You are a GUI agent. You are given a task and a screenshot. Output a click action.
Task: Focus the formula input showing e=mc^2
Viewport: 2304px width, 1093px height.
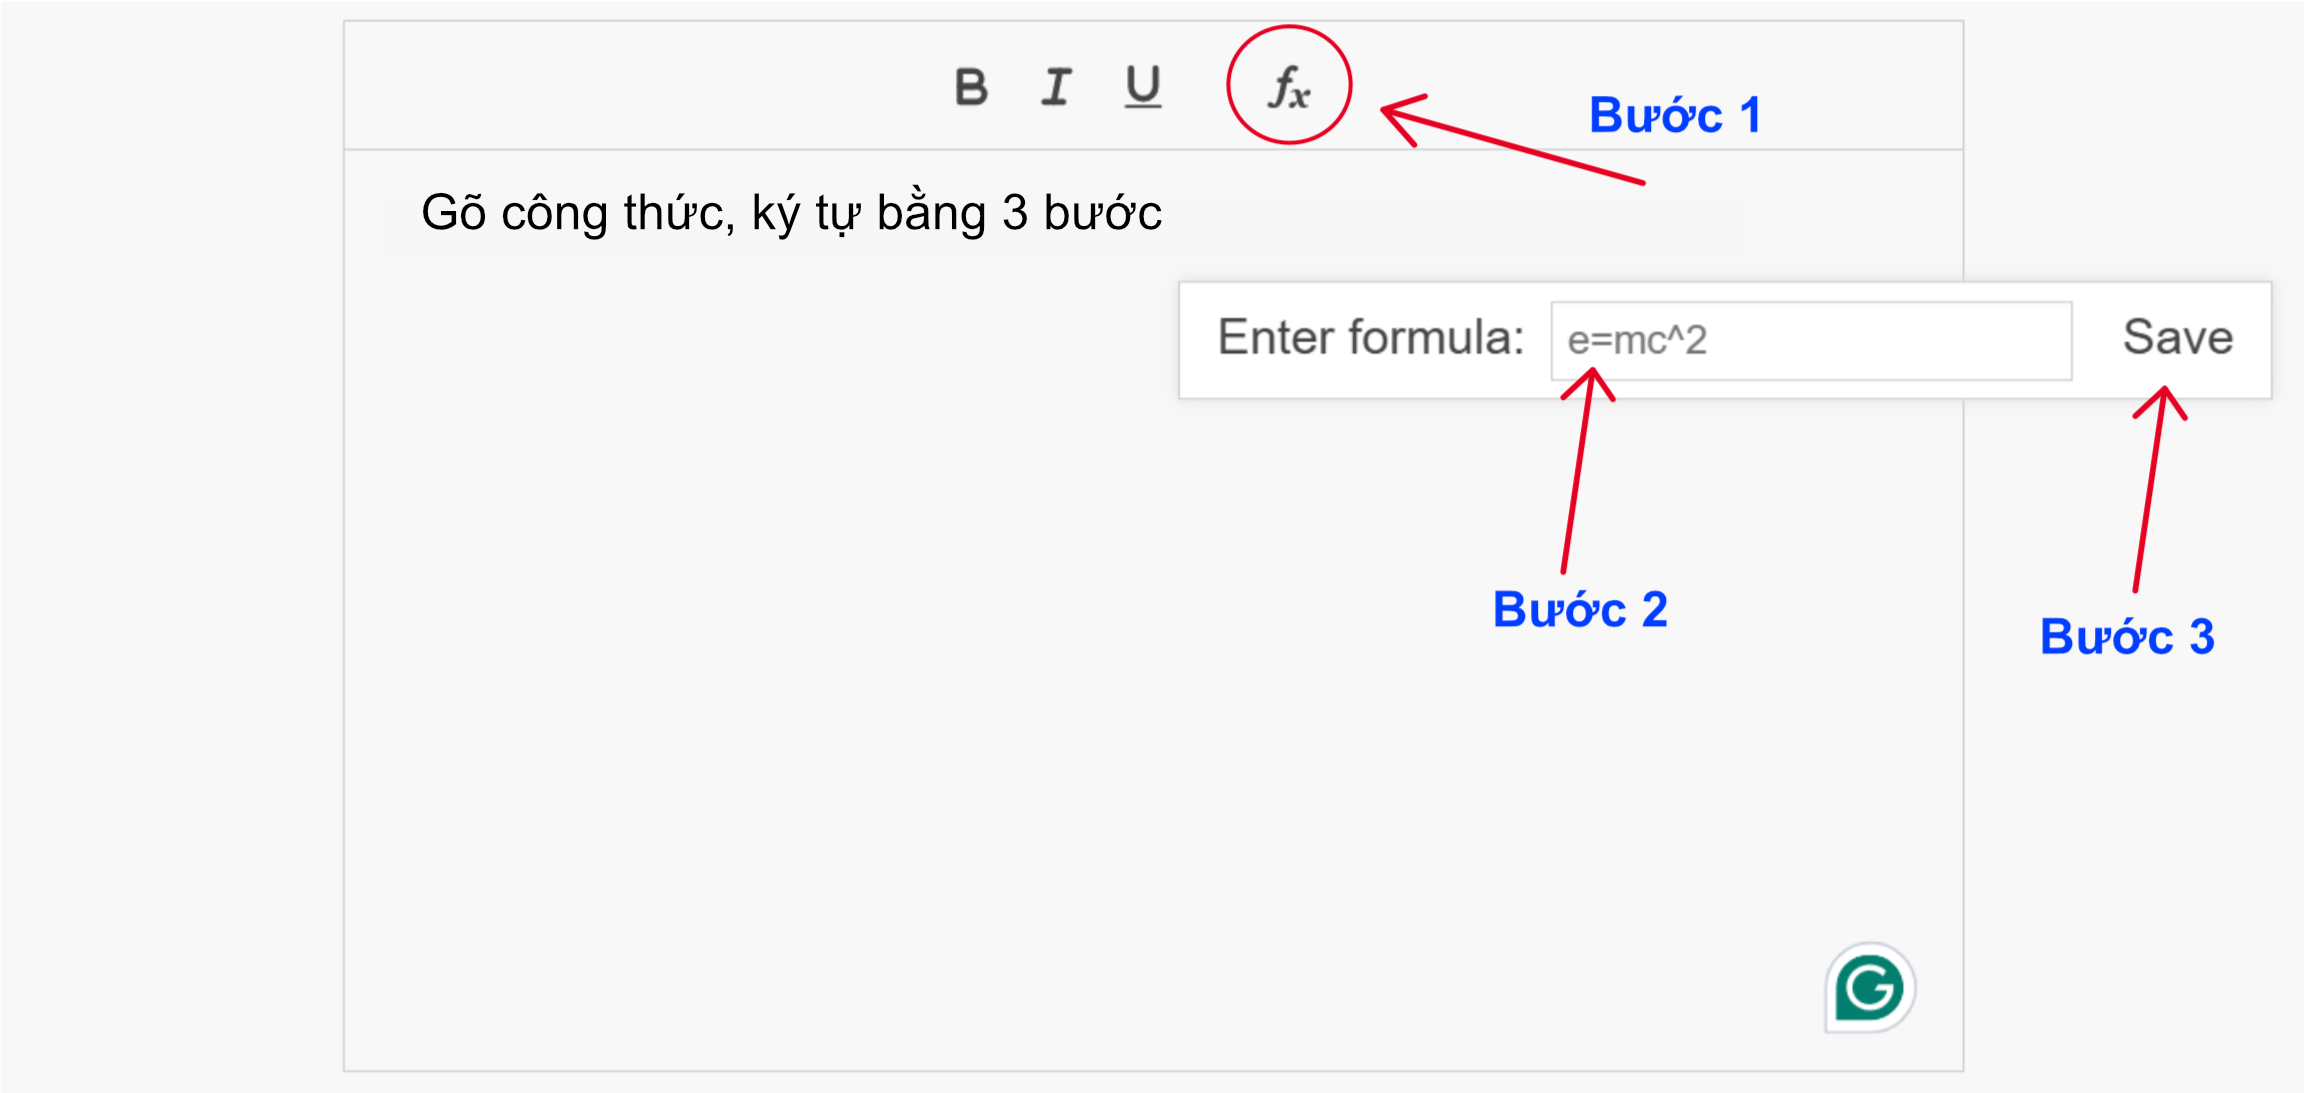1810,341
